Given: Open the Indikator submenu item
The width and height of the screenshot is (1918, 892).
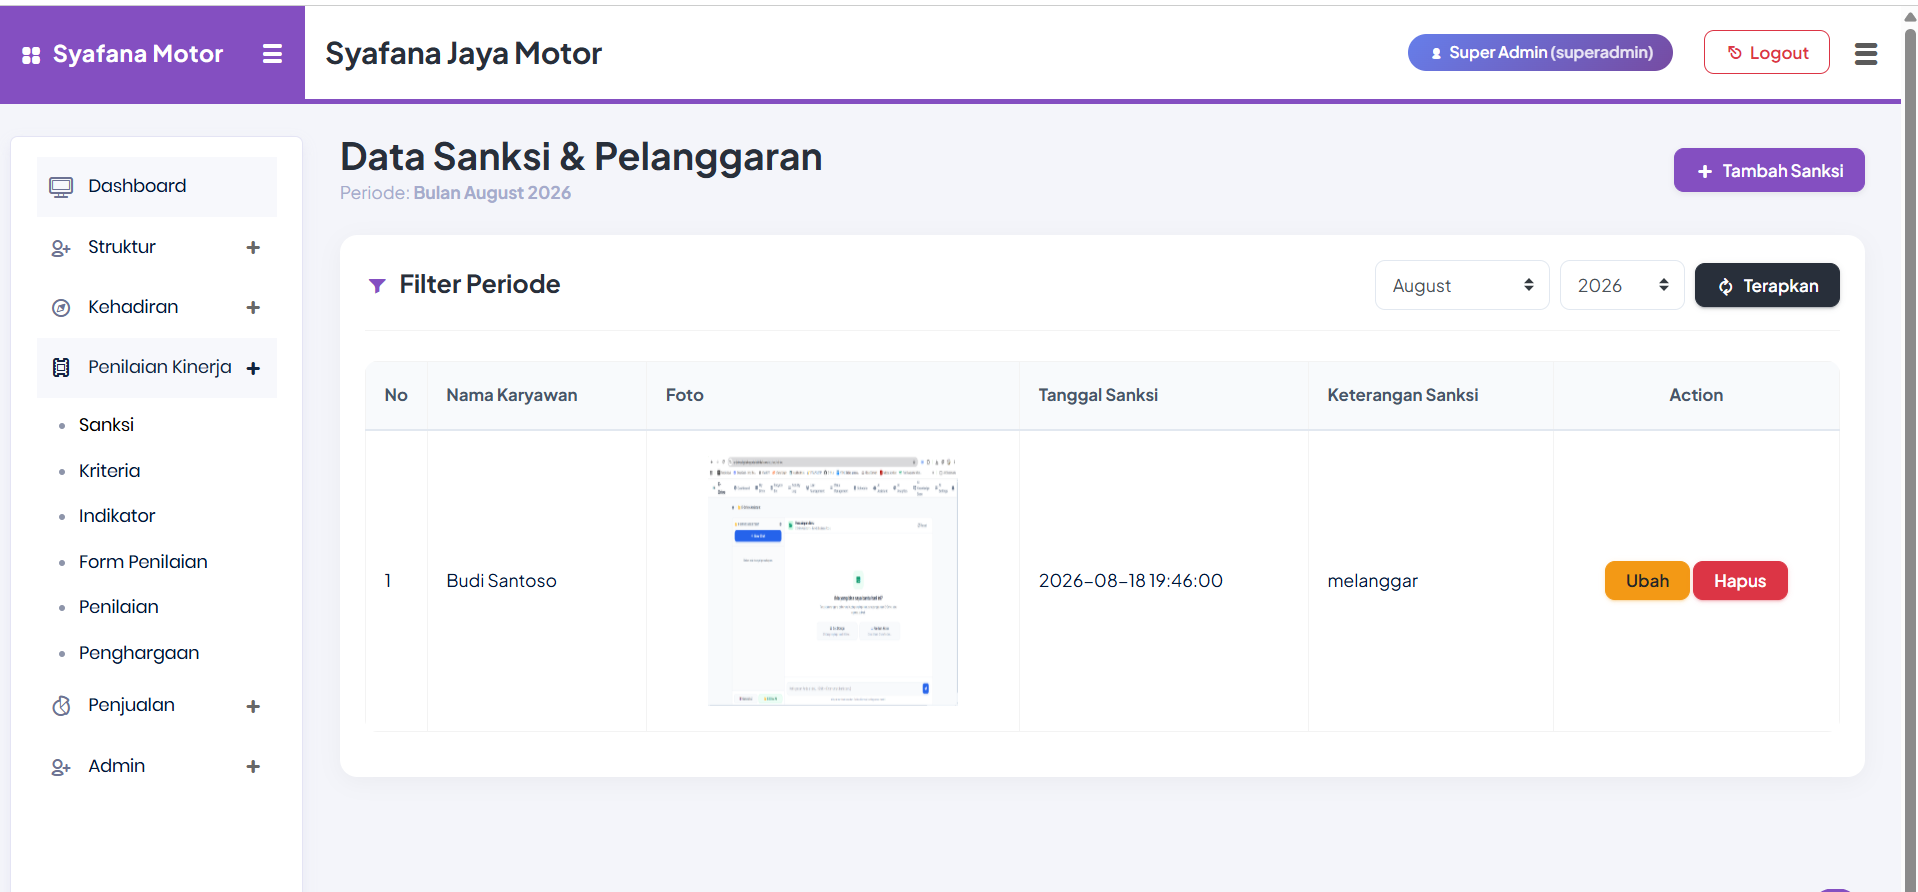Looking at the screenshot, I should click(117, 516).
